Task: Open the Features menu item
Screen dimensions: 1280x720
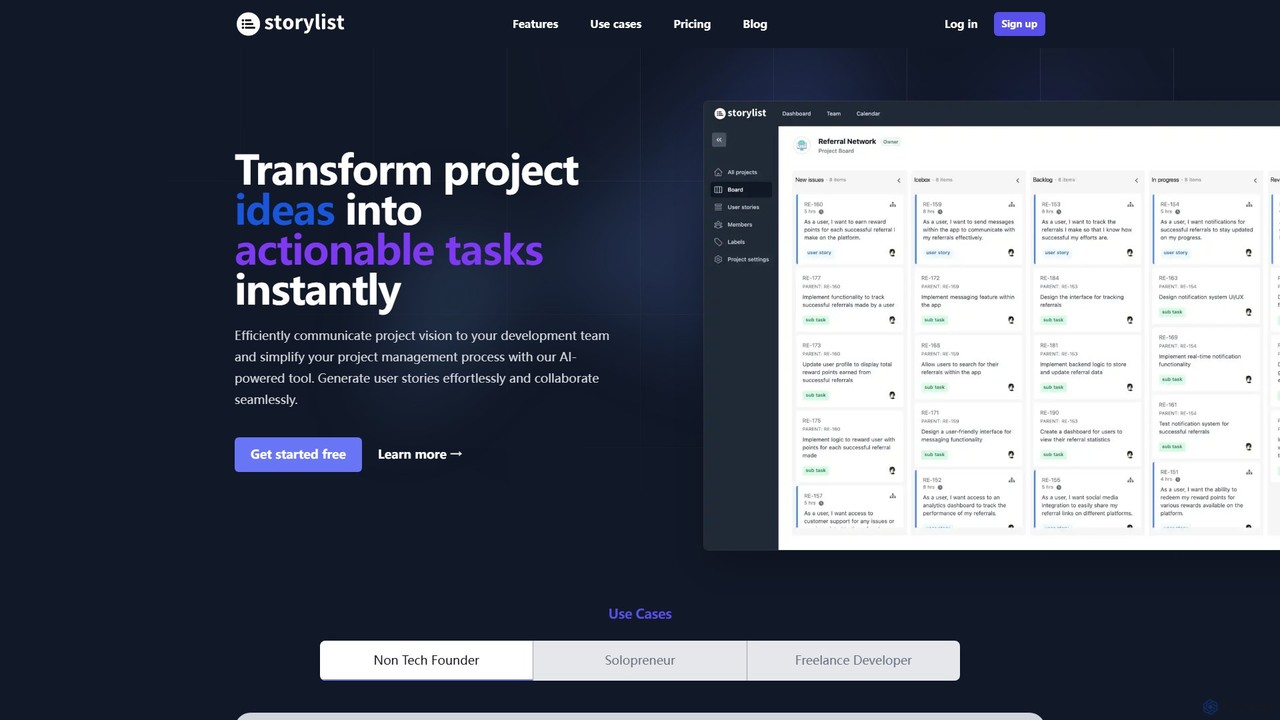Action: (x=535, y=24)
